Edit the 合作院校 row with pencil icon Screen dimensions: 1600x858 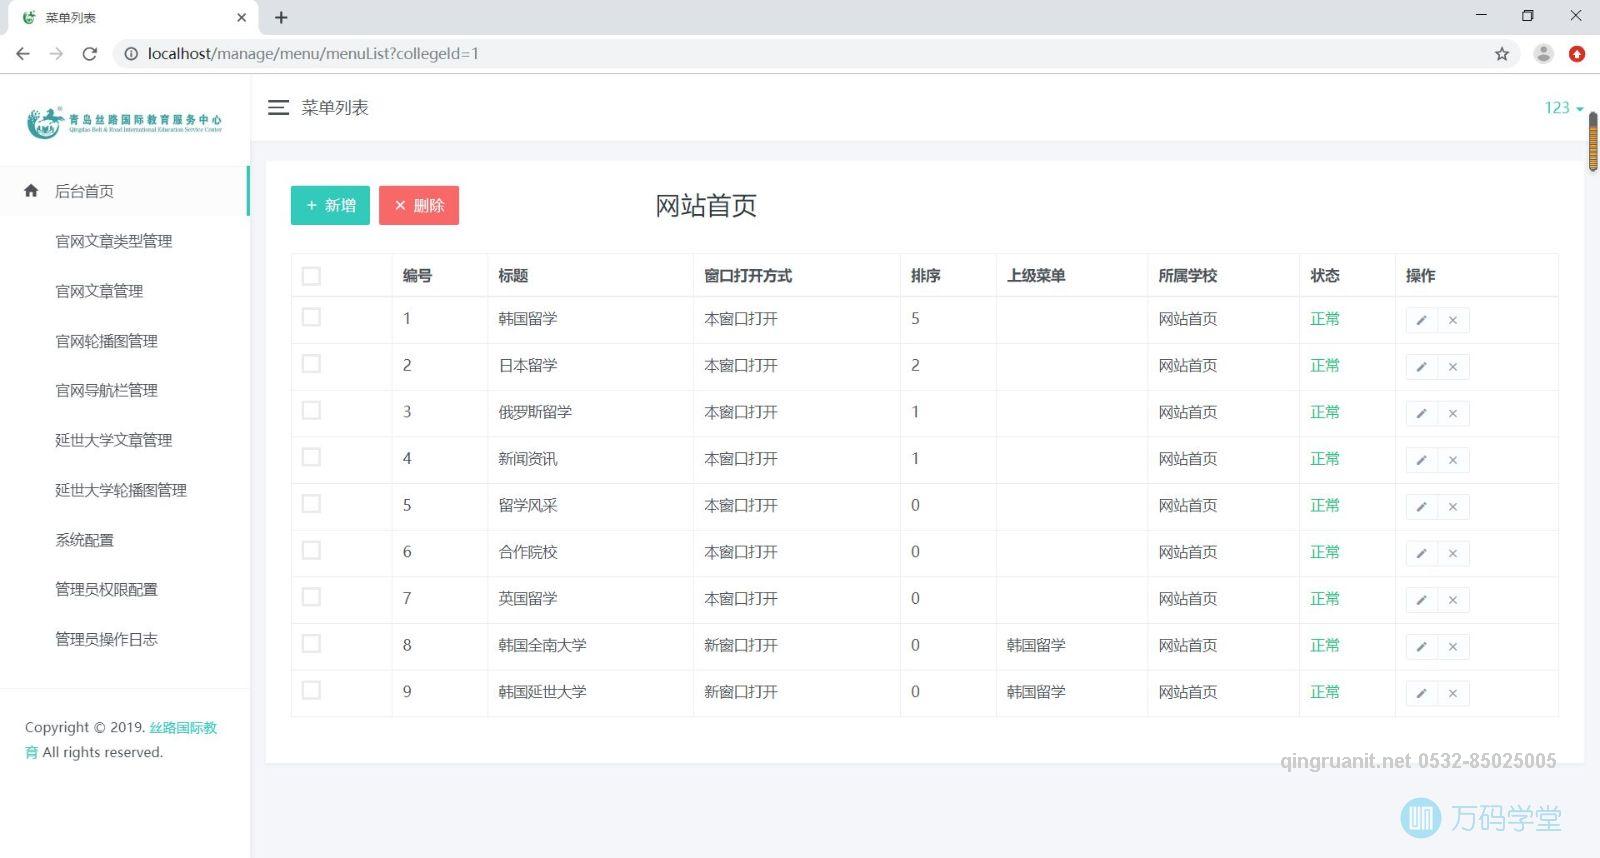(x=1421, y=553)
